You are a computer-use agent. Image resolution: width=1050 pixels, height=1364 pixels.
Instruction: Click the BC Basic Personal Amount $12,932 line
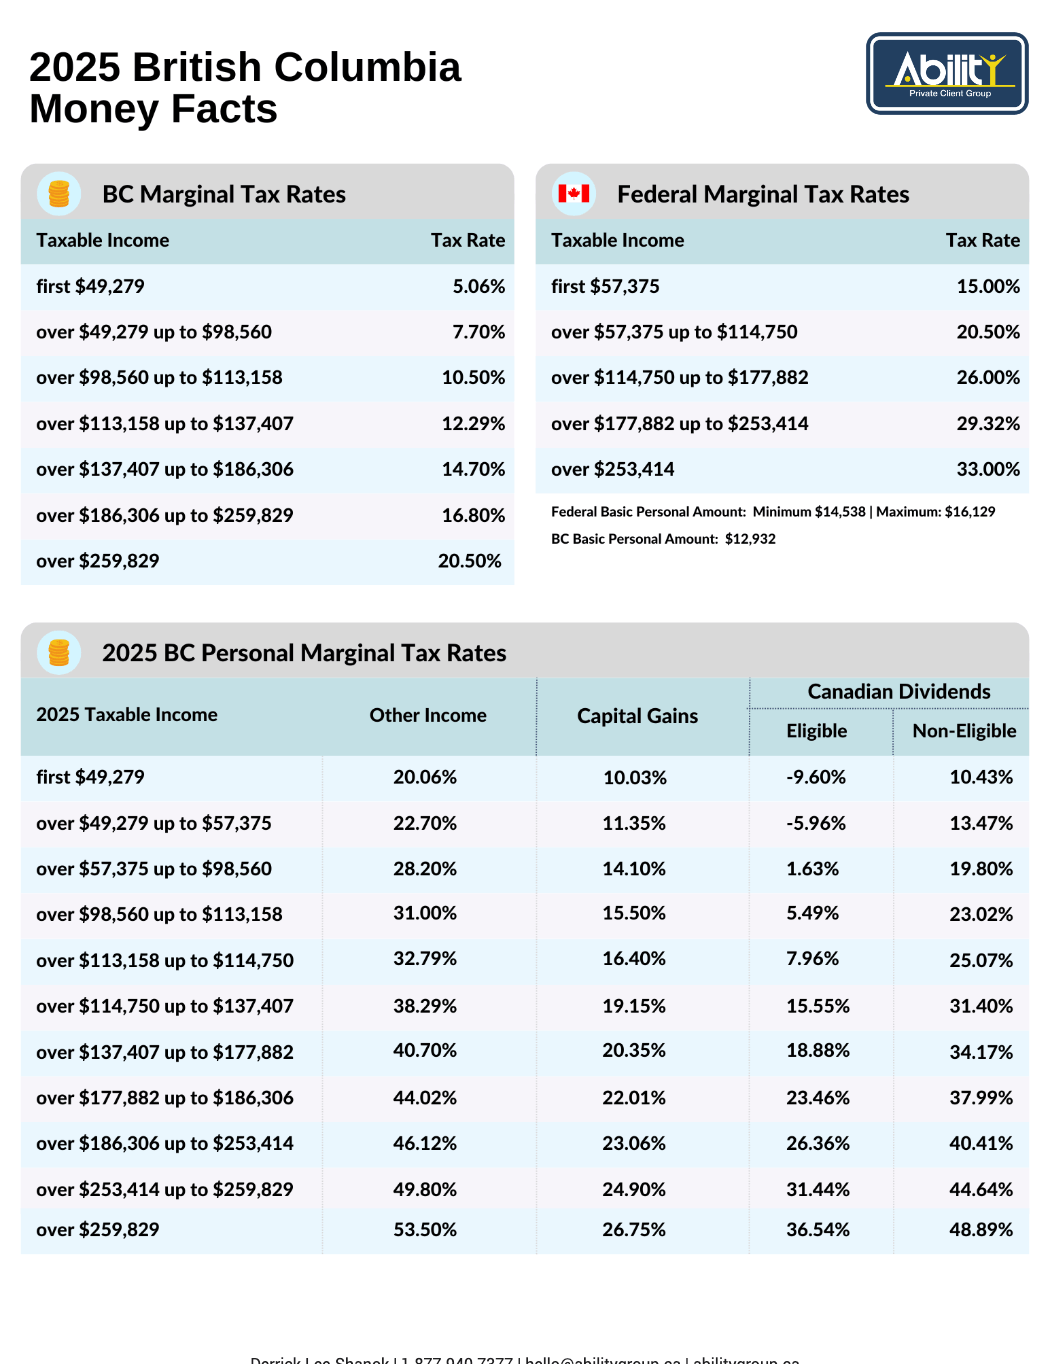[663, 539]
